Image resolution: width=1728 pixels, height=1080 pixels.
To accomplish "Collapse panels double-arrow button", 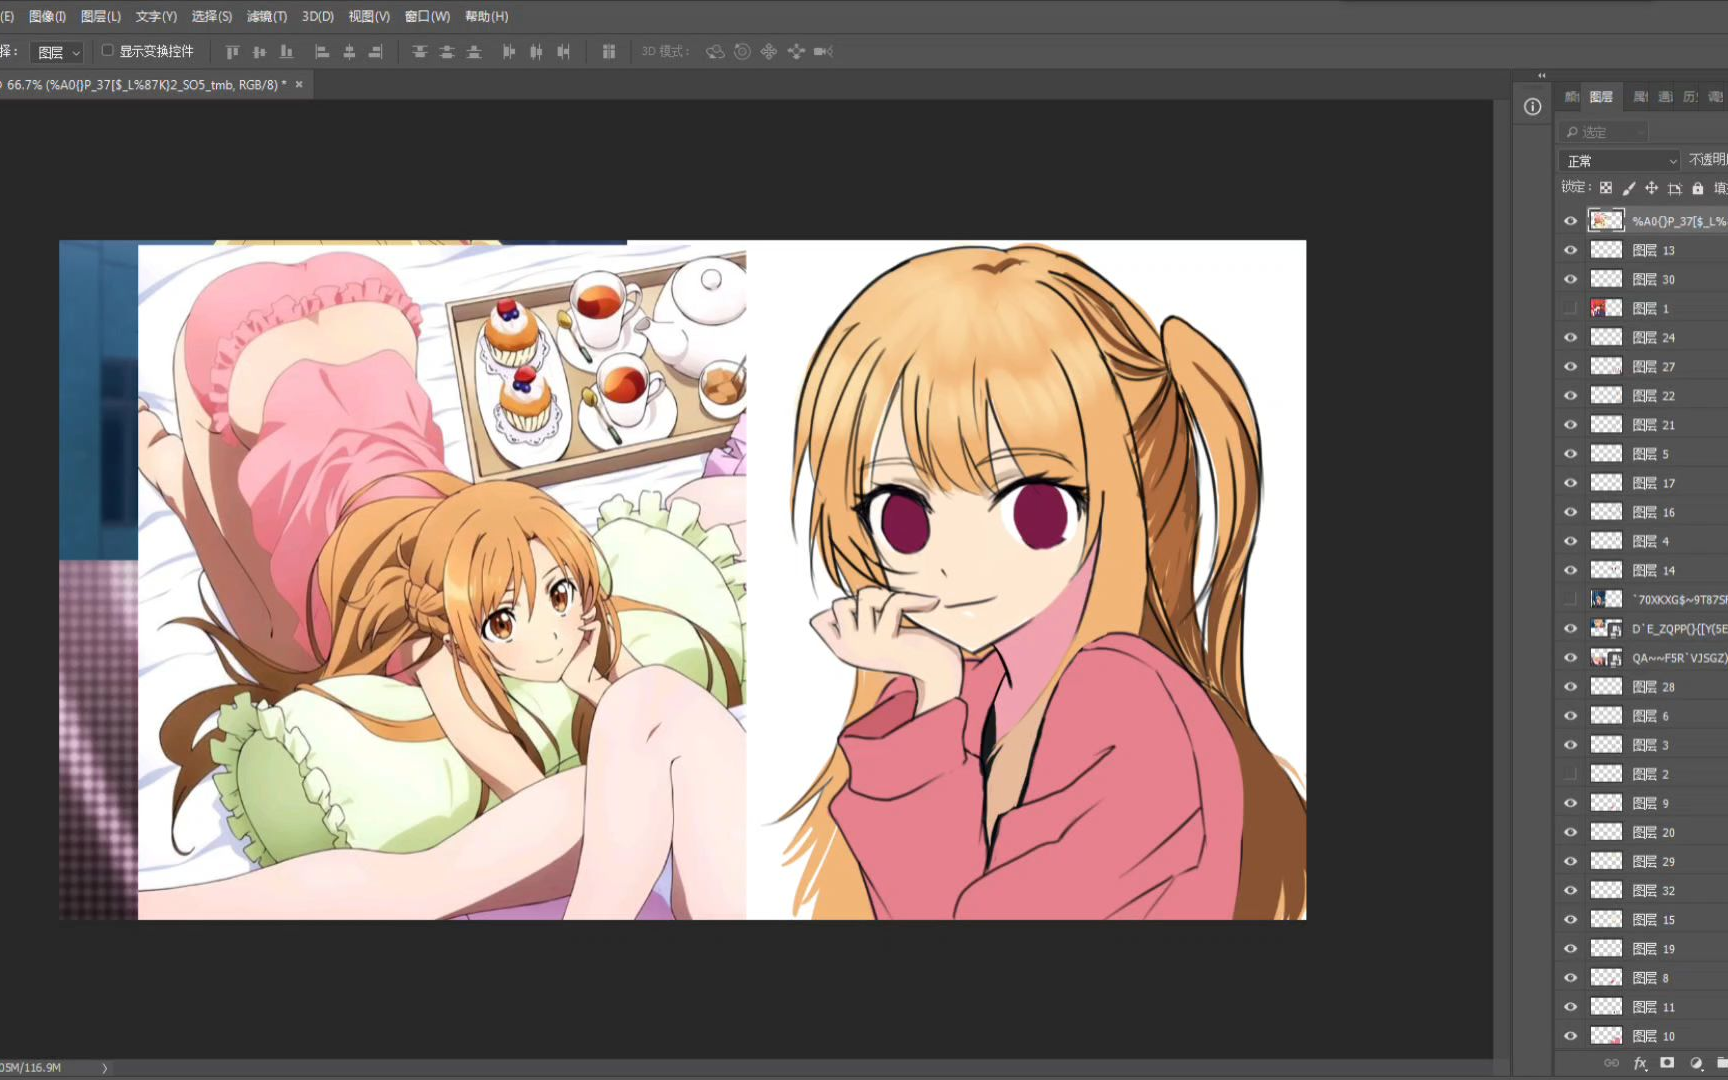I will (x=1541, y=76).
